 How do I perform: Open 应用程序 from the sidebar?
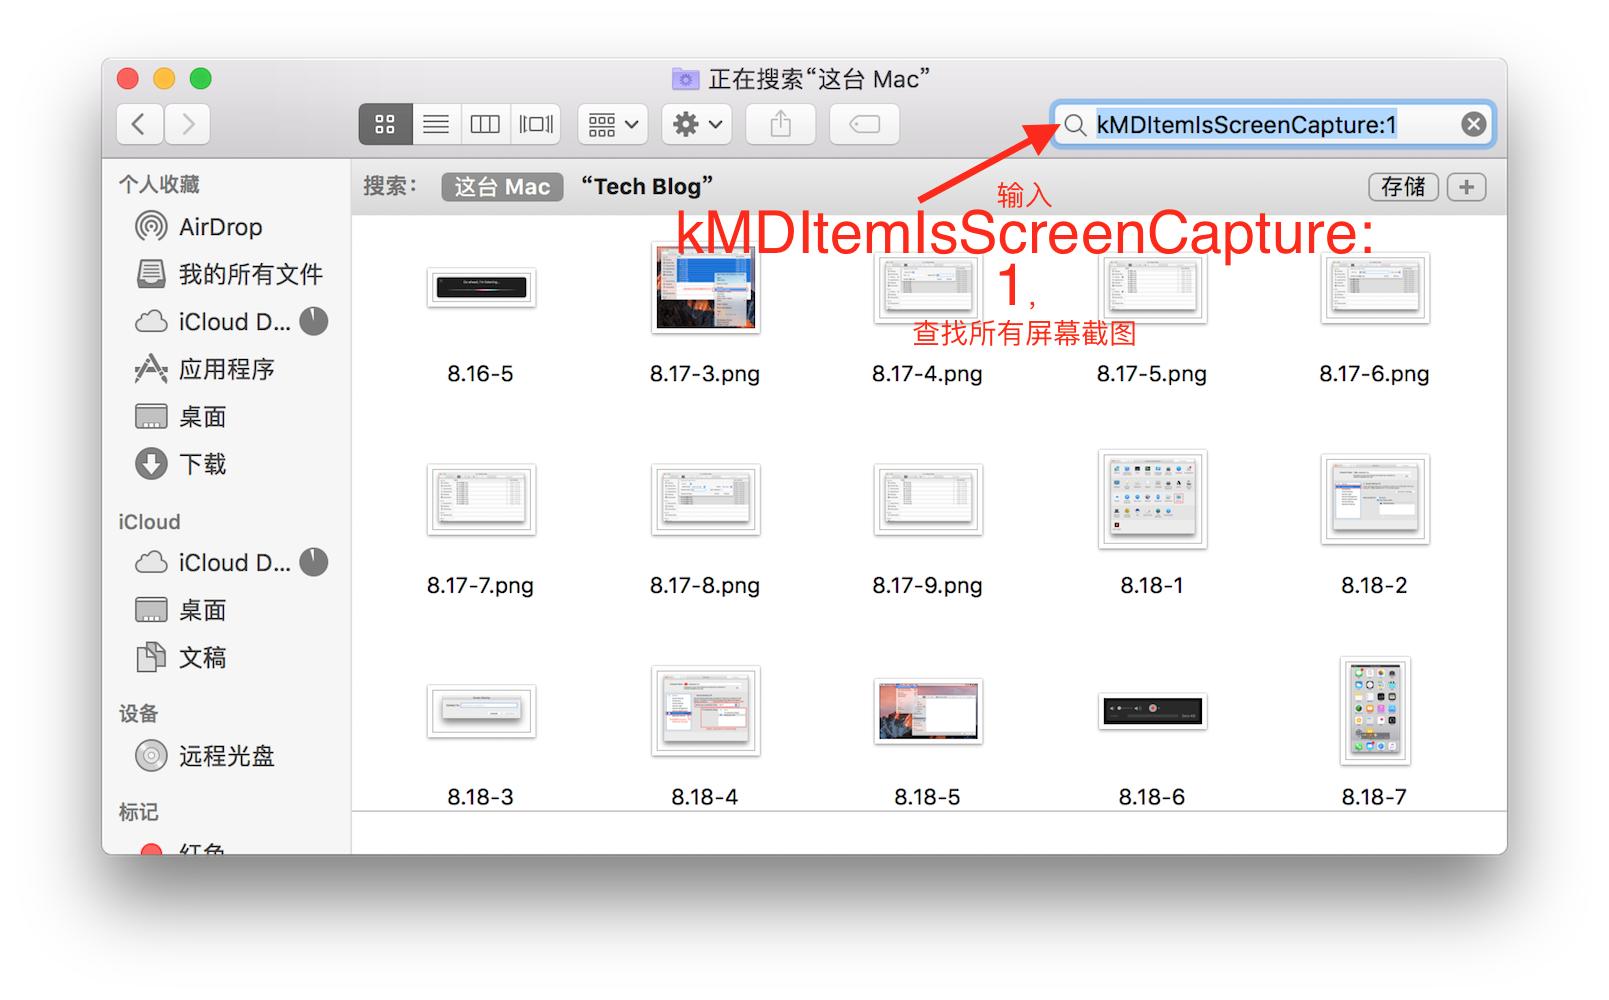pyautogui.click(x=221, y=369)
